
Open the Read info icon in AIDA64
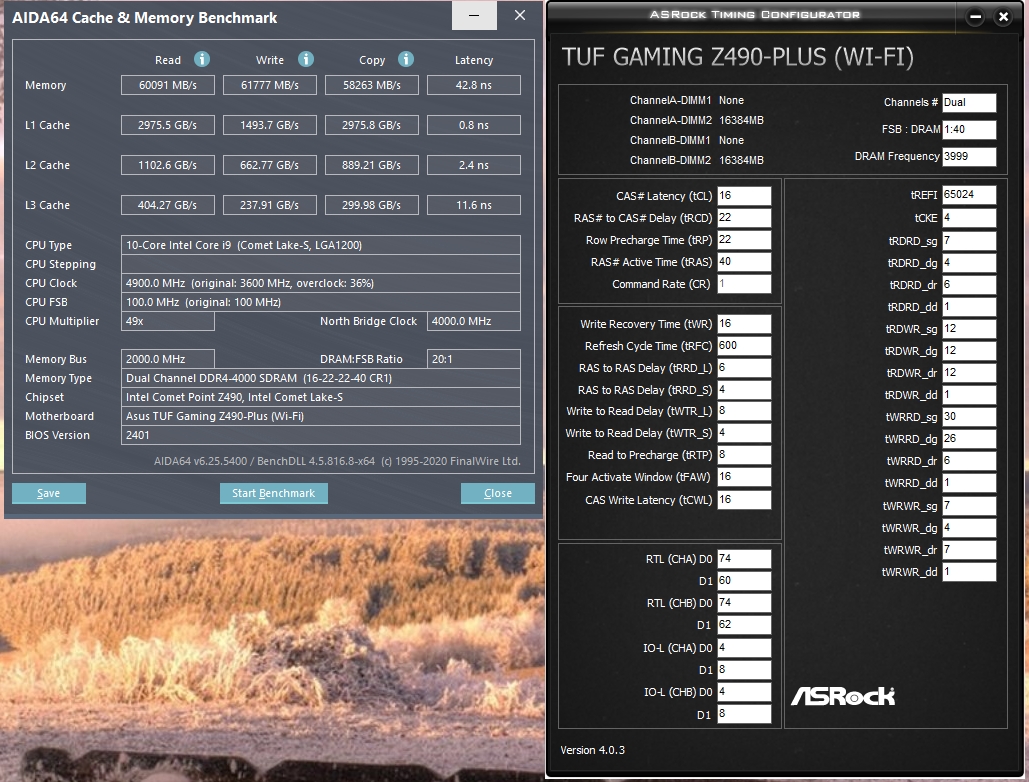pyautogui.click(x=201, y=59)
